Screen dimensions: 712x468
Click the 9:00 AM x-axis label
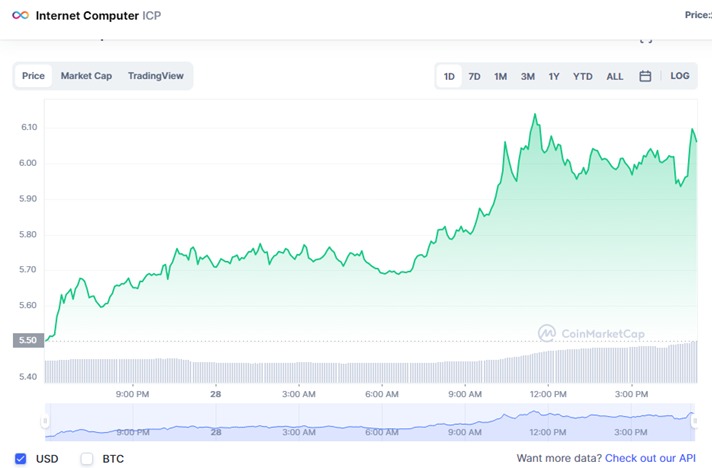point(465,394)
